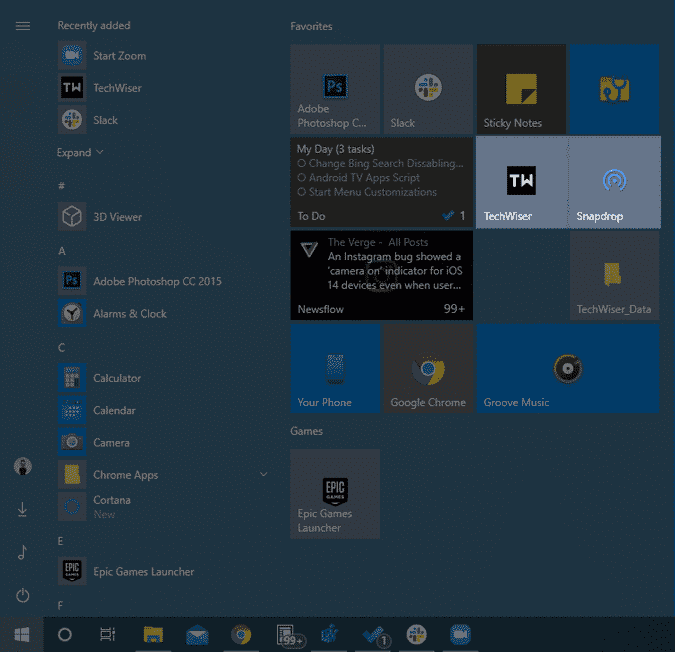The image size is (675, 652).
Task: Open the TechWiser tile in Favorites
Action: point(521,182)
